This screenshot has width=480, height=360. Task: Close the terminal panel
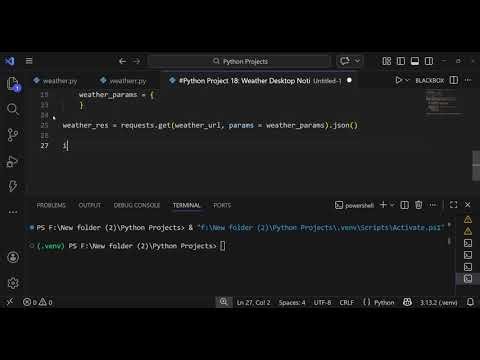pos(468,205)
